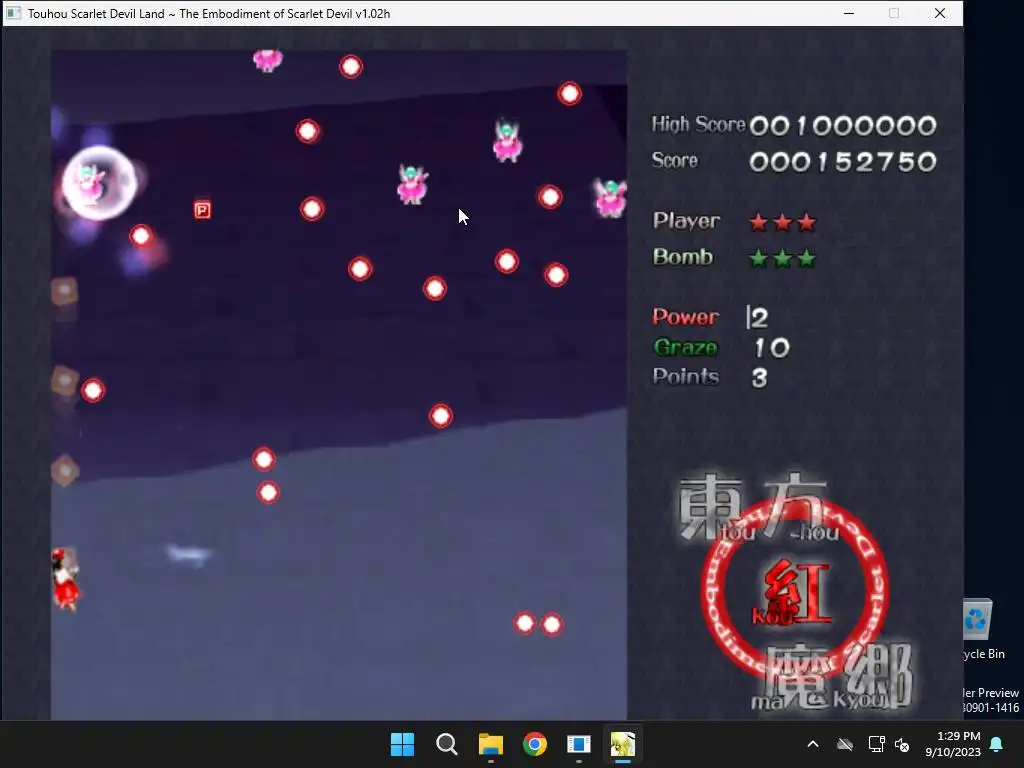Click the red Player life stars
The width and height of the screenshot is (1024, 768).
[782, 223]
